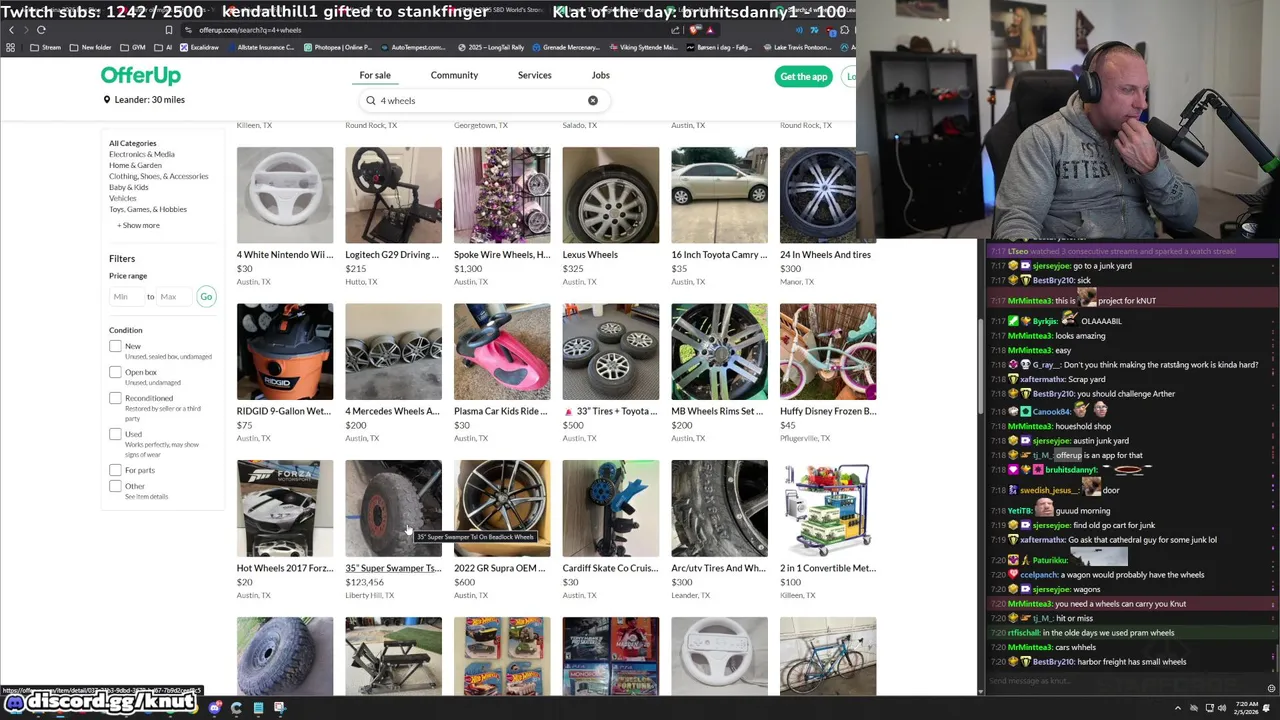Open the Excalidraw bookmark
The width and height of the screenshot is (1280, 720).
(x=200, y=47)
